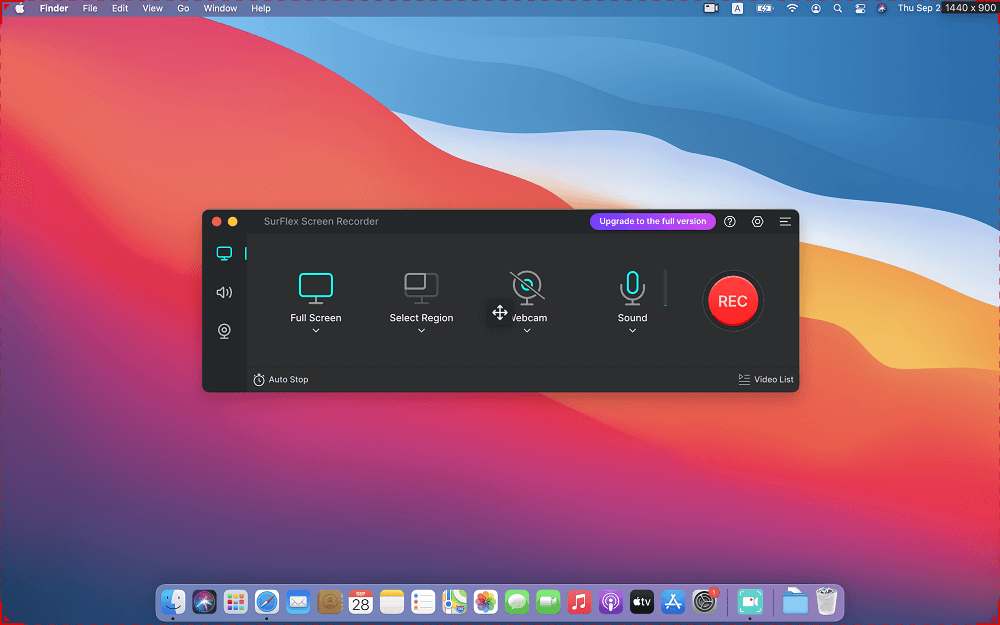The height and width of the screenshot is (625, 1000).
Task: Open the View menu
Action: tap(152, 8)
